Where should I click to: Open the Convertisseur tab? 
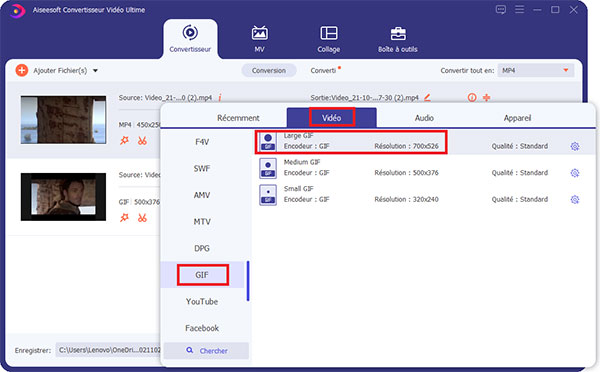[190, 39]
